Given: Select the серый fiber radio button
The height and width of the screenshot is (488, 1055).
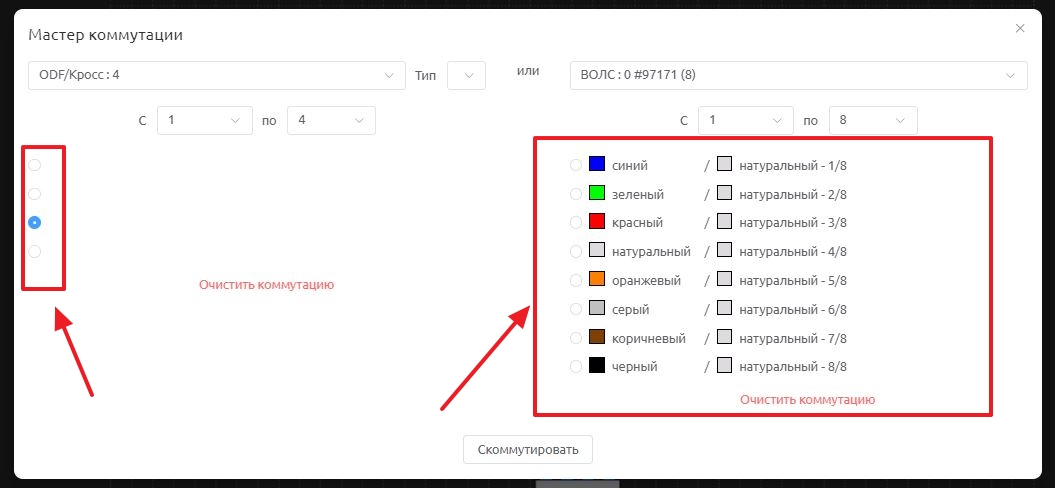Looking at the screenshot, I should tap(576, 309).
